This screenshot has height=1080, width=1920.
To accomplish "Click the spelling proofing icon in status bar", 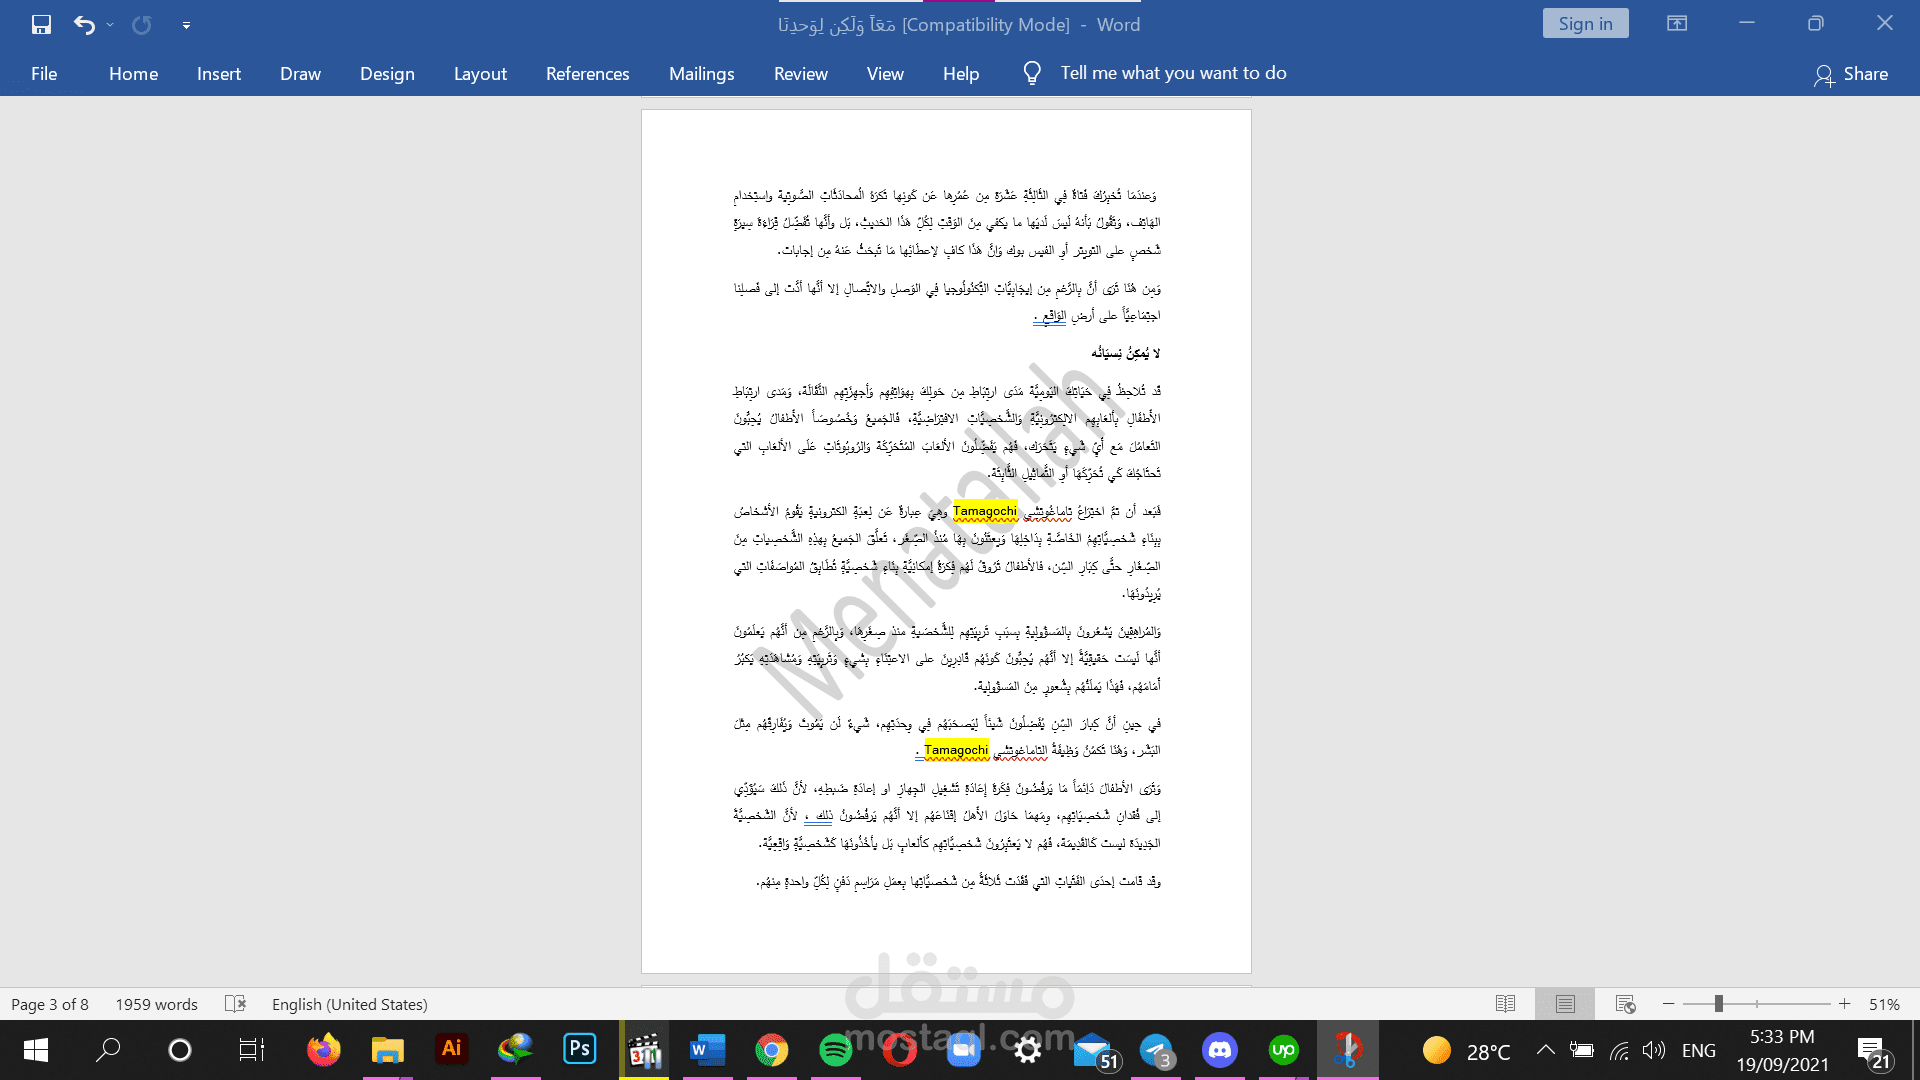I will (235, 1004).
